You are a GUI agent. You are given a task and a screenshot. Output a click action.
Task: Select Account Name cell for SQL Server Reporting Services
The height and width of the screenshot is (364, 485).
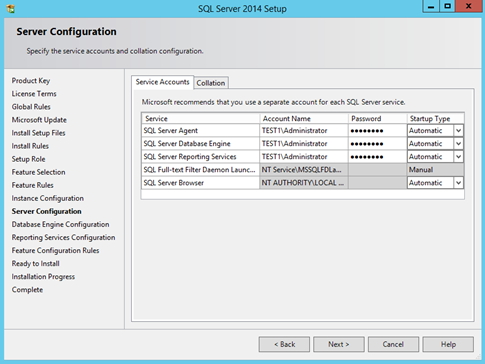pyautogui.click(x=304, y=156)
